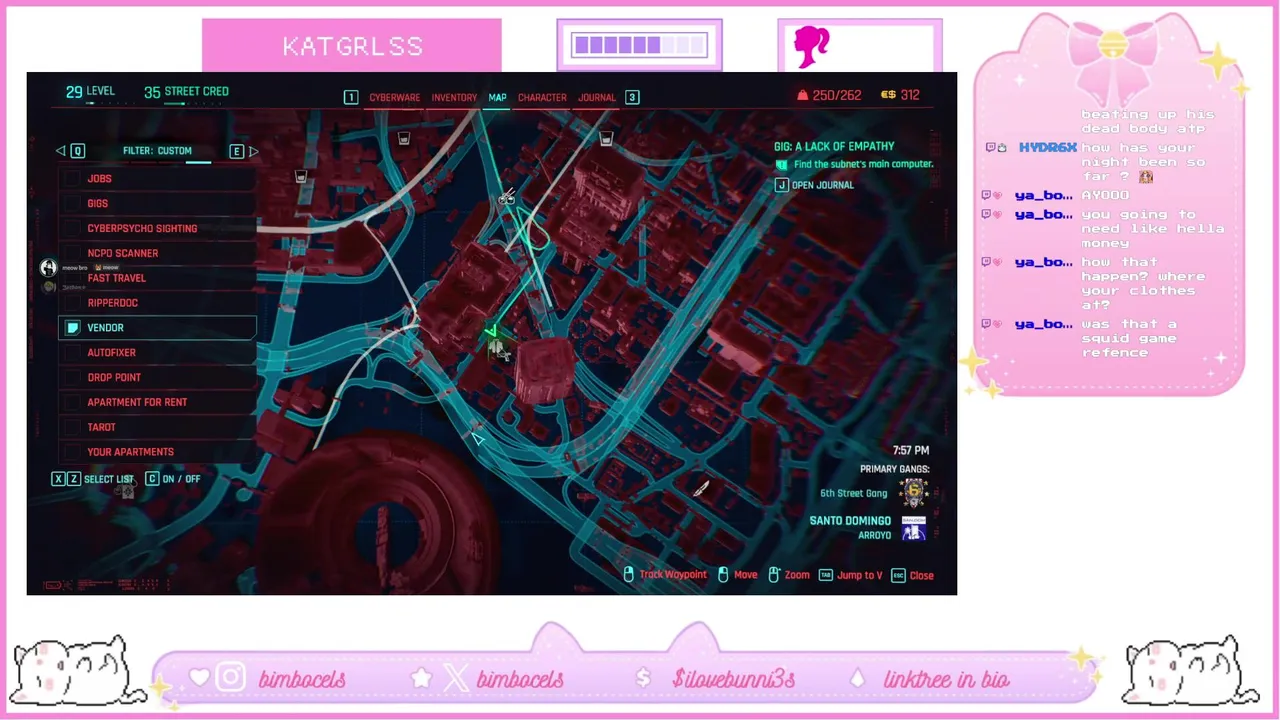Open the Character tab

542,97
